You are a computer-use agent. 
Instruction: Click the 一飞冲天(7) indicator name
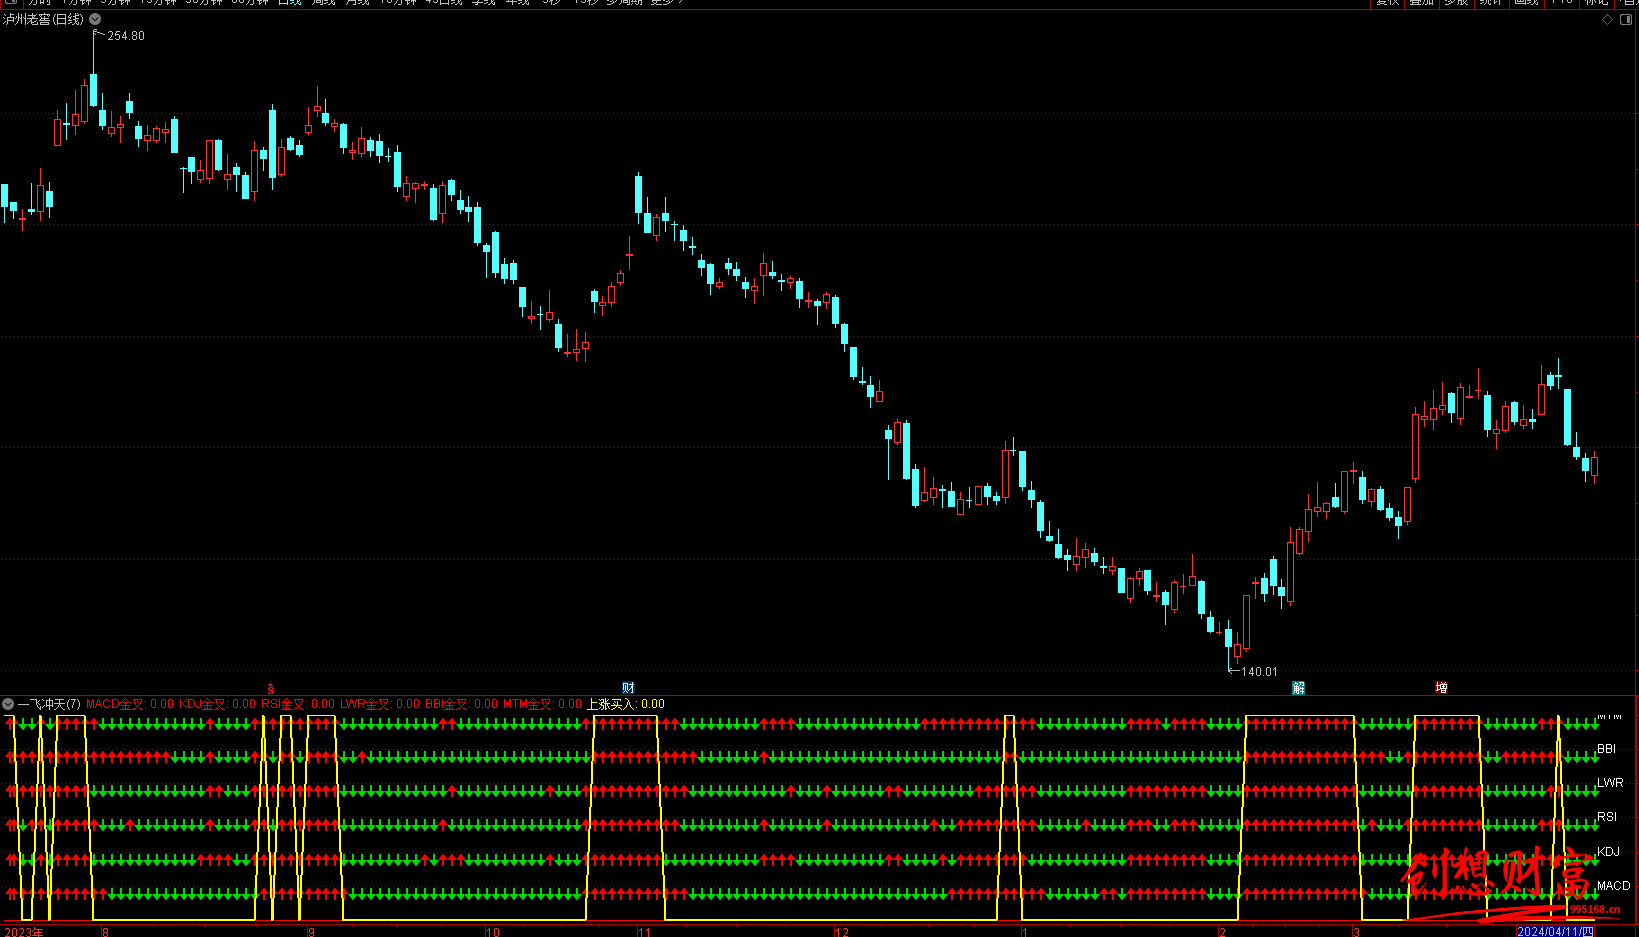(49, 704)
